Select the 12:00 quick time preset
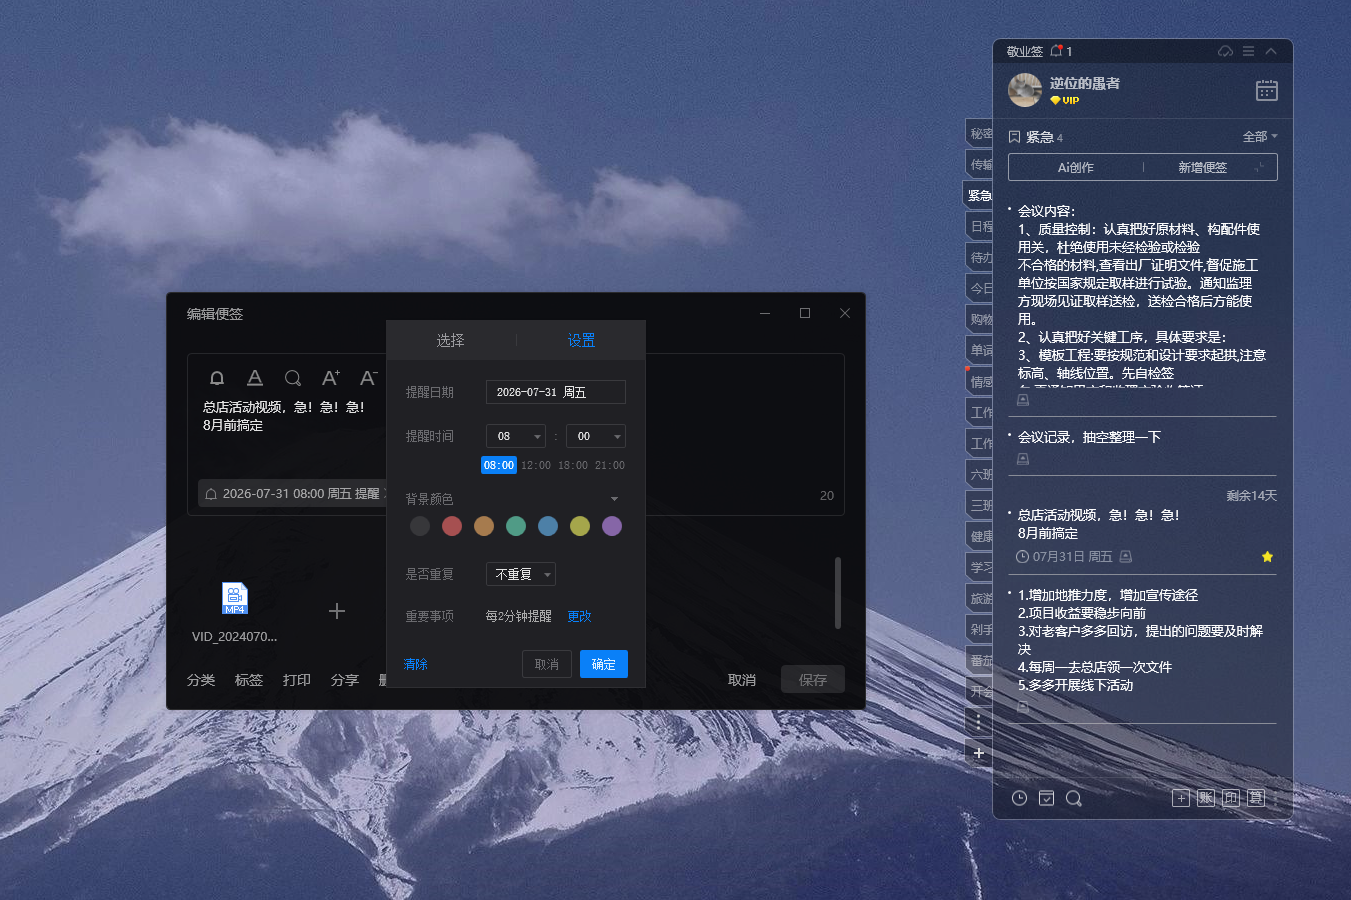Image resolution: width=1351 pixels, height=900 pixels. tap(536, 465)
